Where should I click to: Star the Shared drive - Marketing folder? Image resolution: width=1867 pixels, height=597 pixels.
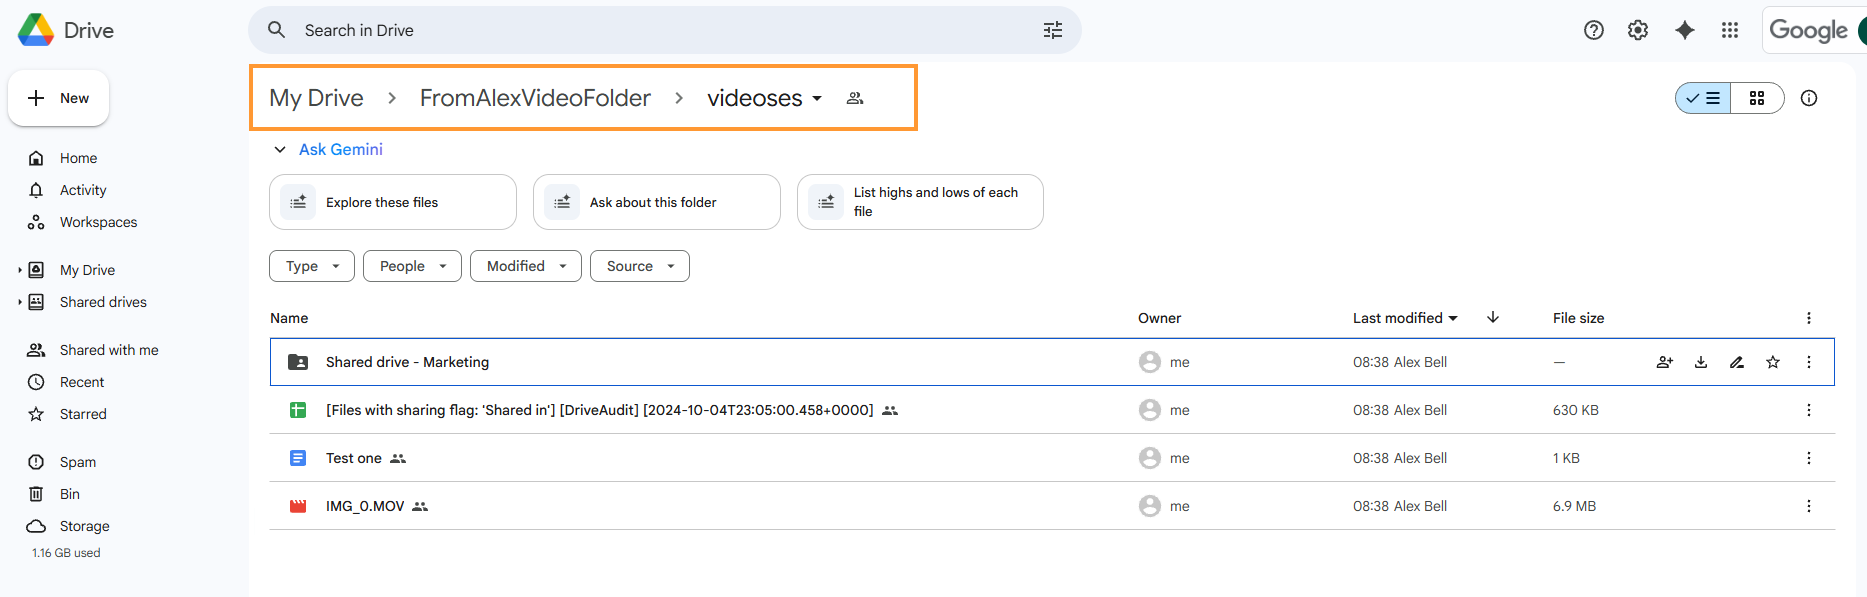pyautogui.click(x=1773, y=362)
